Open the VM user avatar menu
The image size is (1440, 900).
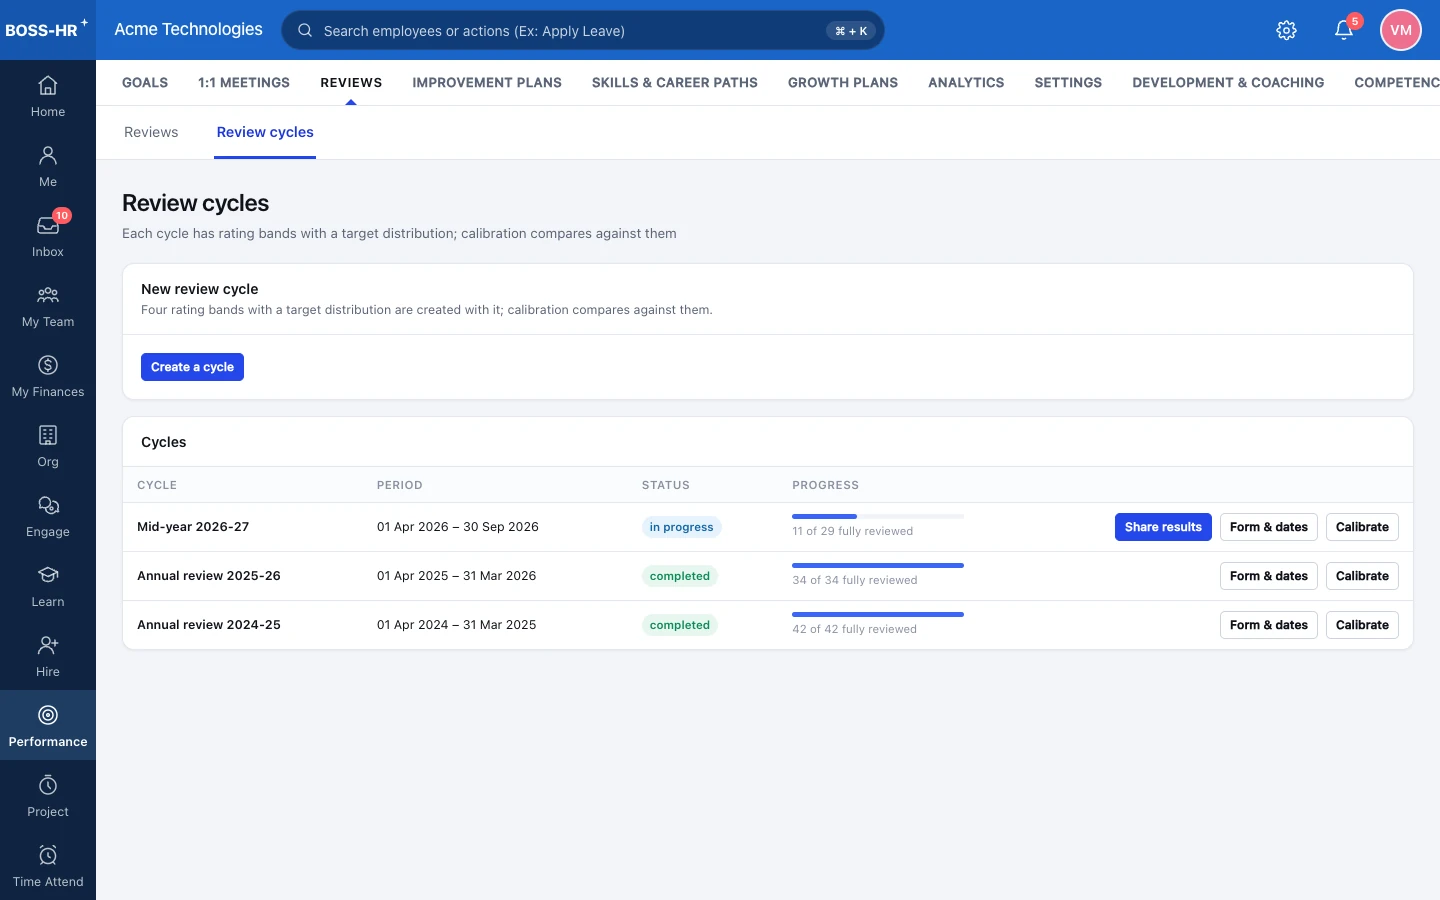1401,30
